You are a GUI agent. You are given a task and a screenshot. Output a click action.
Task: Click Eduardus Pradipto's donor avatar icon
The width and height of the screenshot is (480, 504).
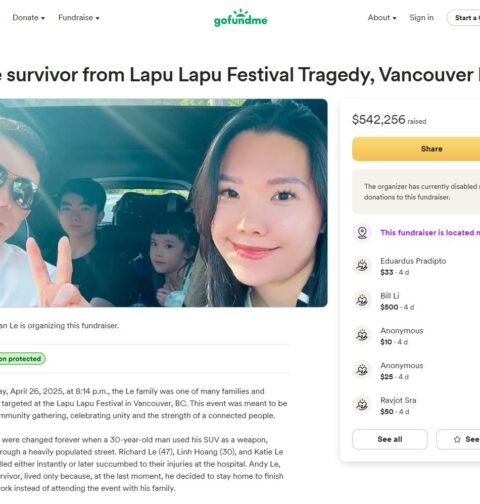coord(362,266)
